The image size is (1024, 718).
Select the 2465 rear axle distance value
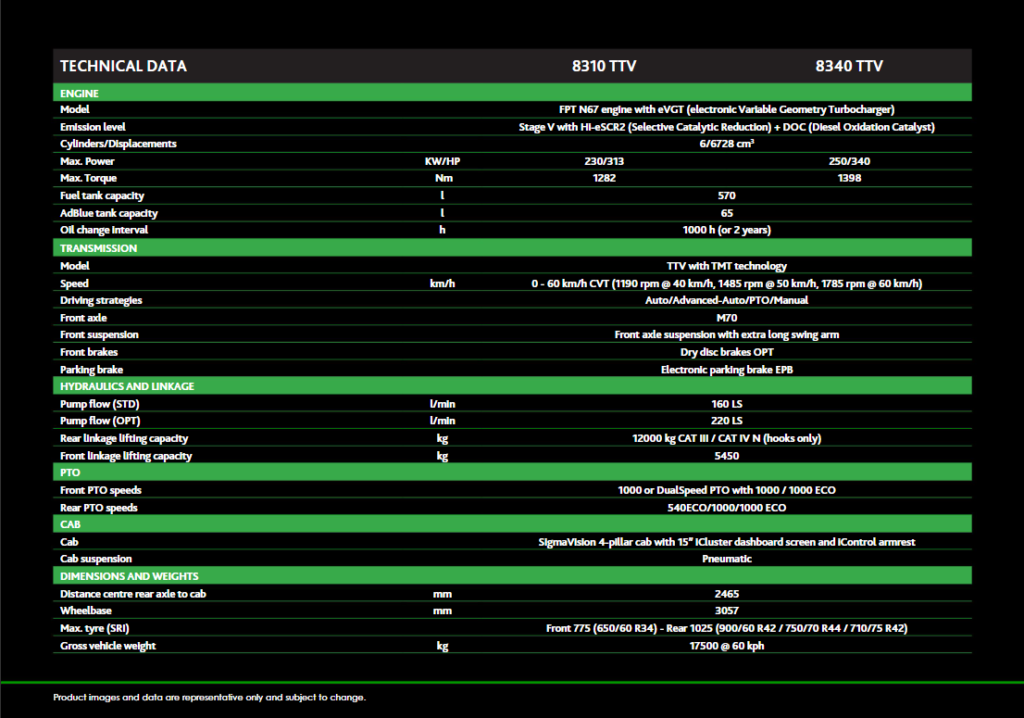click(727, 594)
